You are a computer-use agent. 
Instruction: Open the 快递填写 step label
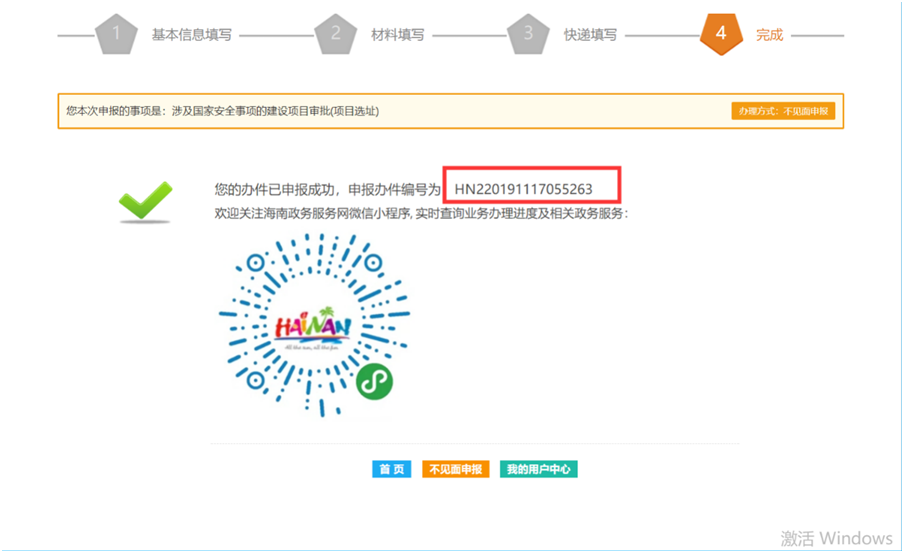(590, 35)
